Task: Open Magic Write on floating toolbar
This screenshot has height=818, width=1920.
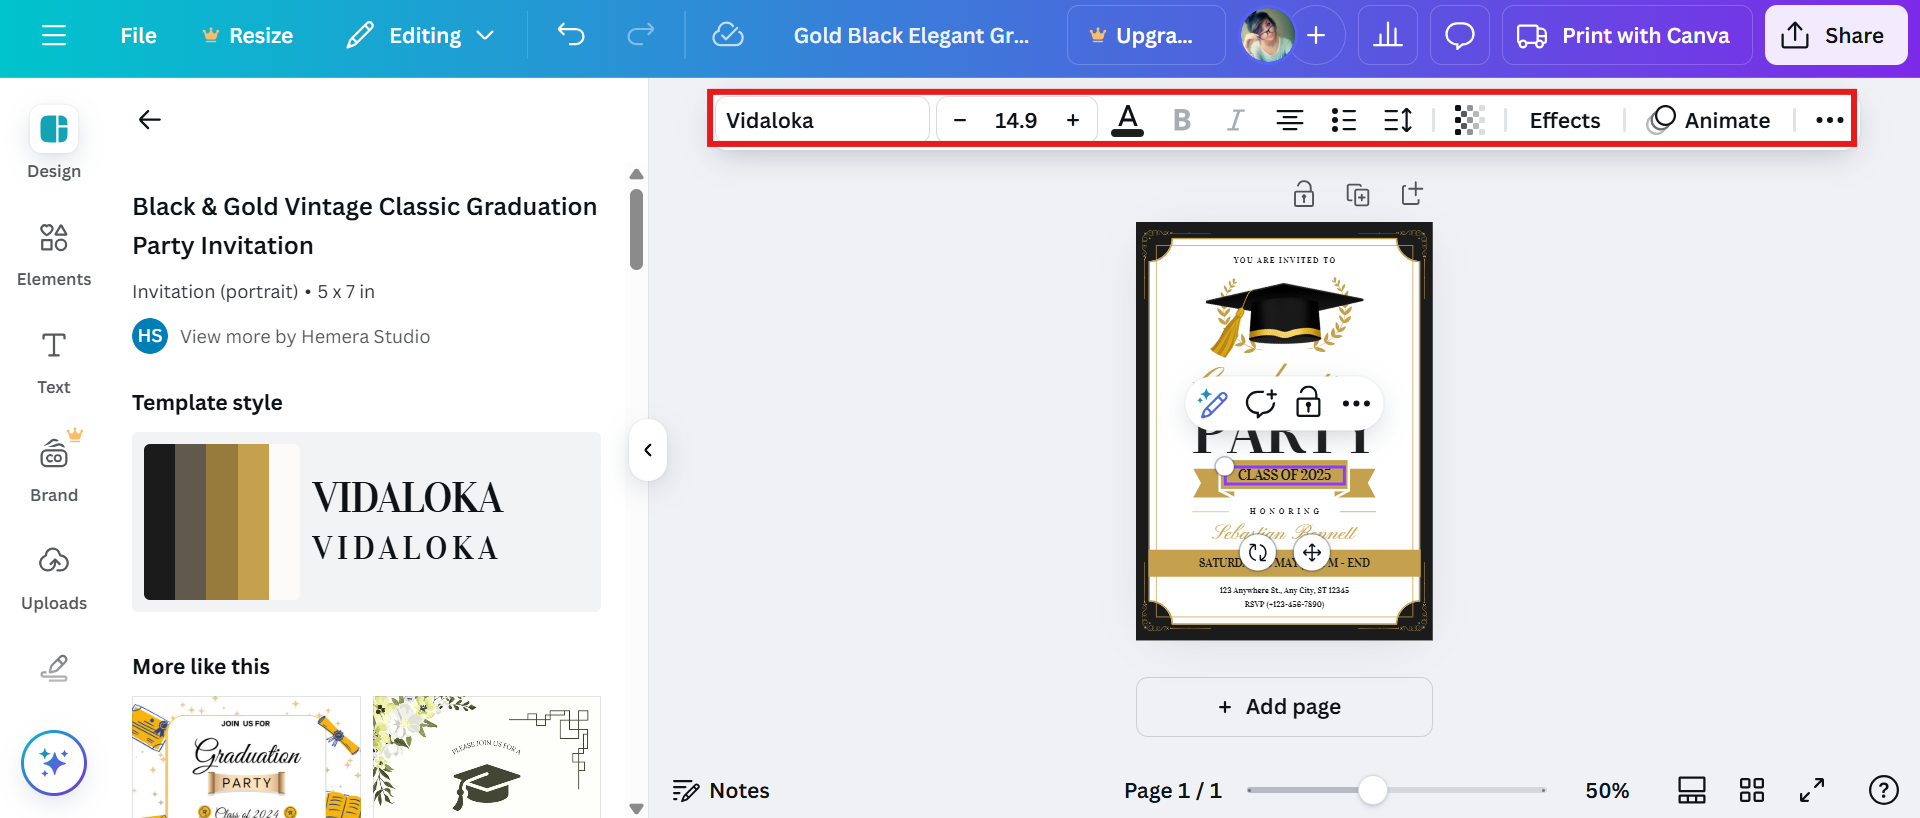Action: tap(1213, 403)
